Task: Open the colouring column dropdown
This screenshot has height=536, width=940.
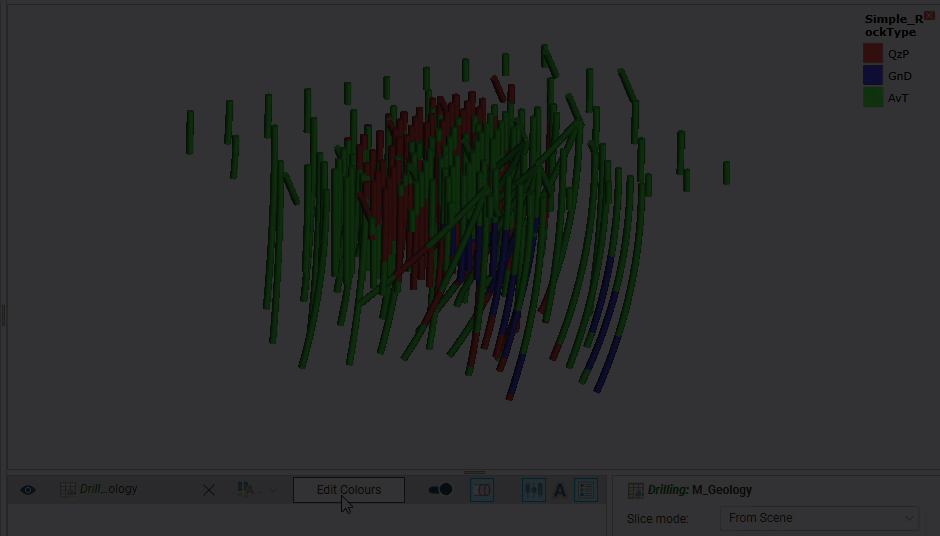Action: 258,490
